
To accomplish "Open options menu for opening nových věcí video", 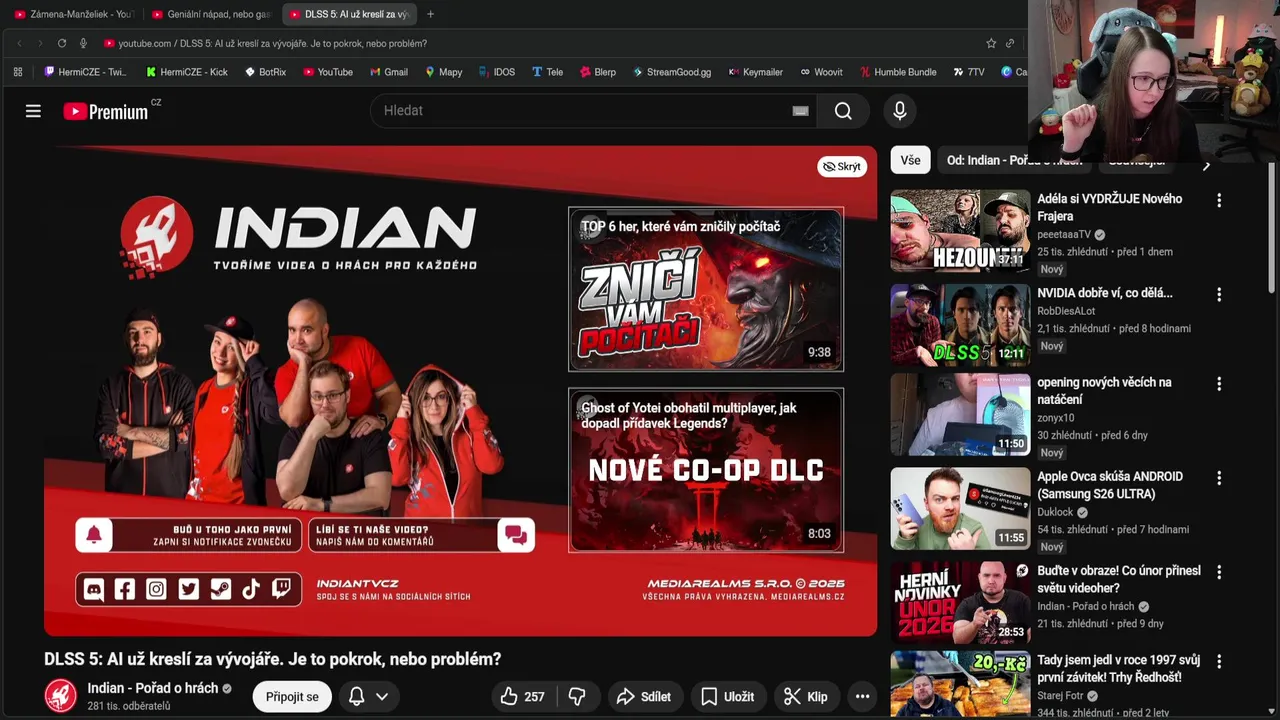I will [1218, 383].
